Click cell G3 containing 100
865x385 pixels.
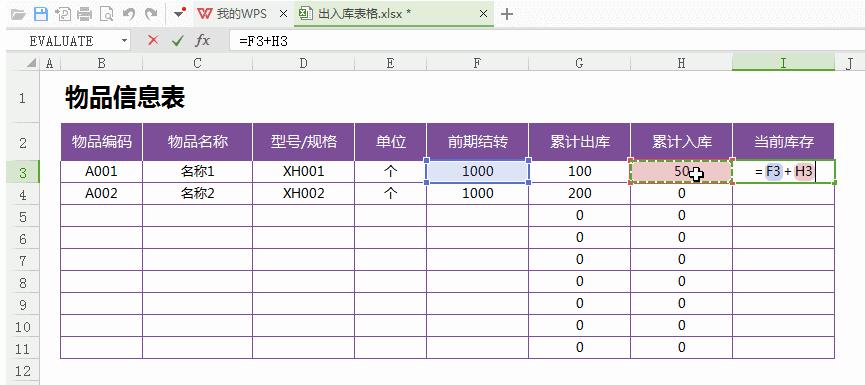pyautogui.click(x=579, y=172)
